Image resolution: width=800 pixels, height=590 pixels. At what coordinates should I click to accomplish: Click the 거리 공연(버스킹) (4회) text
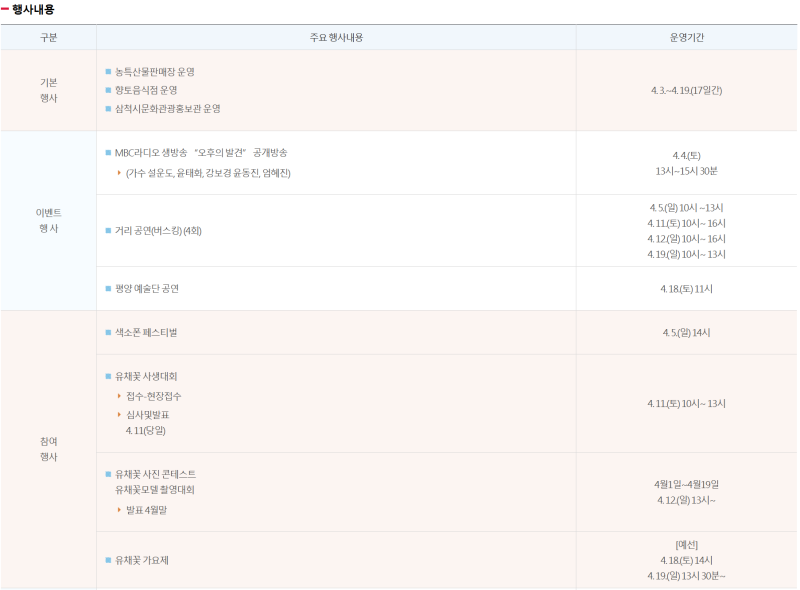158,231
